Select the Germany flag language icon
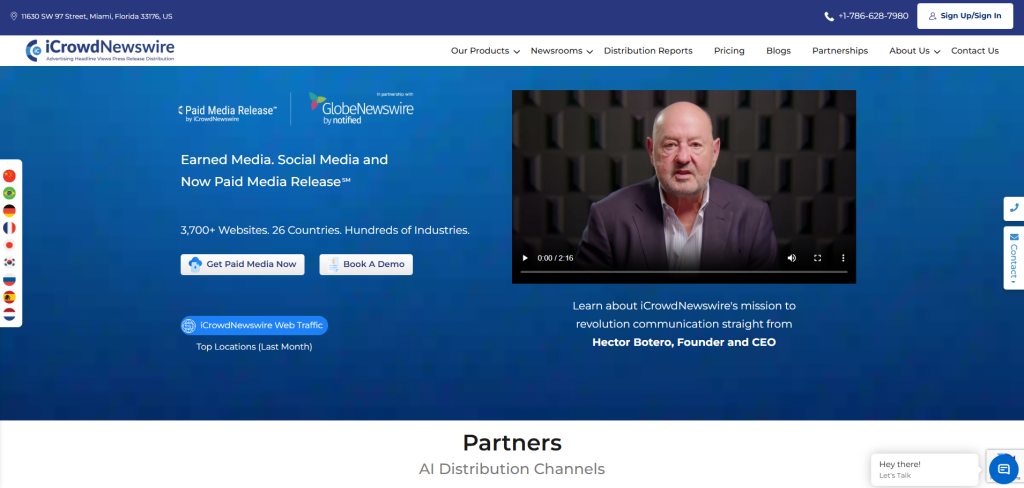1024x488 pixels. click(x=9, y=210)
